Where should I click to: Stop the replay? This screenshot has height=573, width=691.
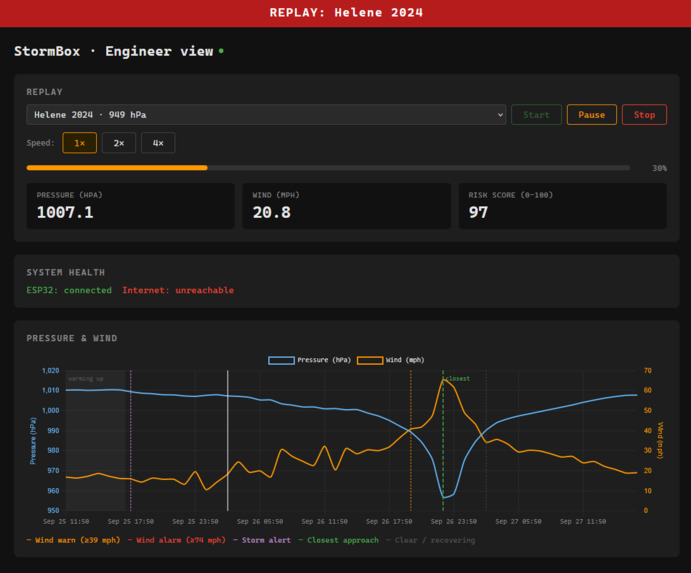click(x=644, y=115)
